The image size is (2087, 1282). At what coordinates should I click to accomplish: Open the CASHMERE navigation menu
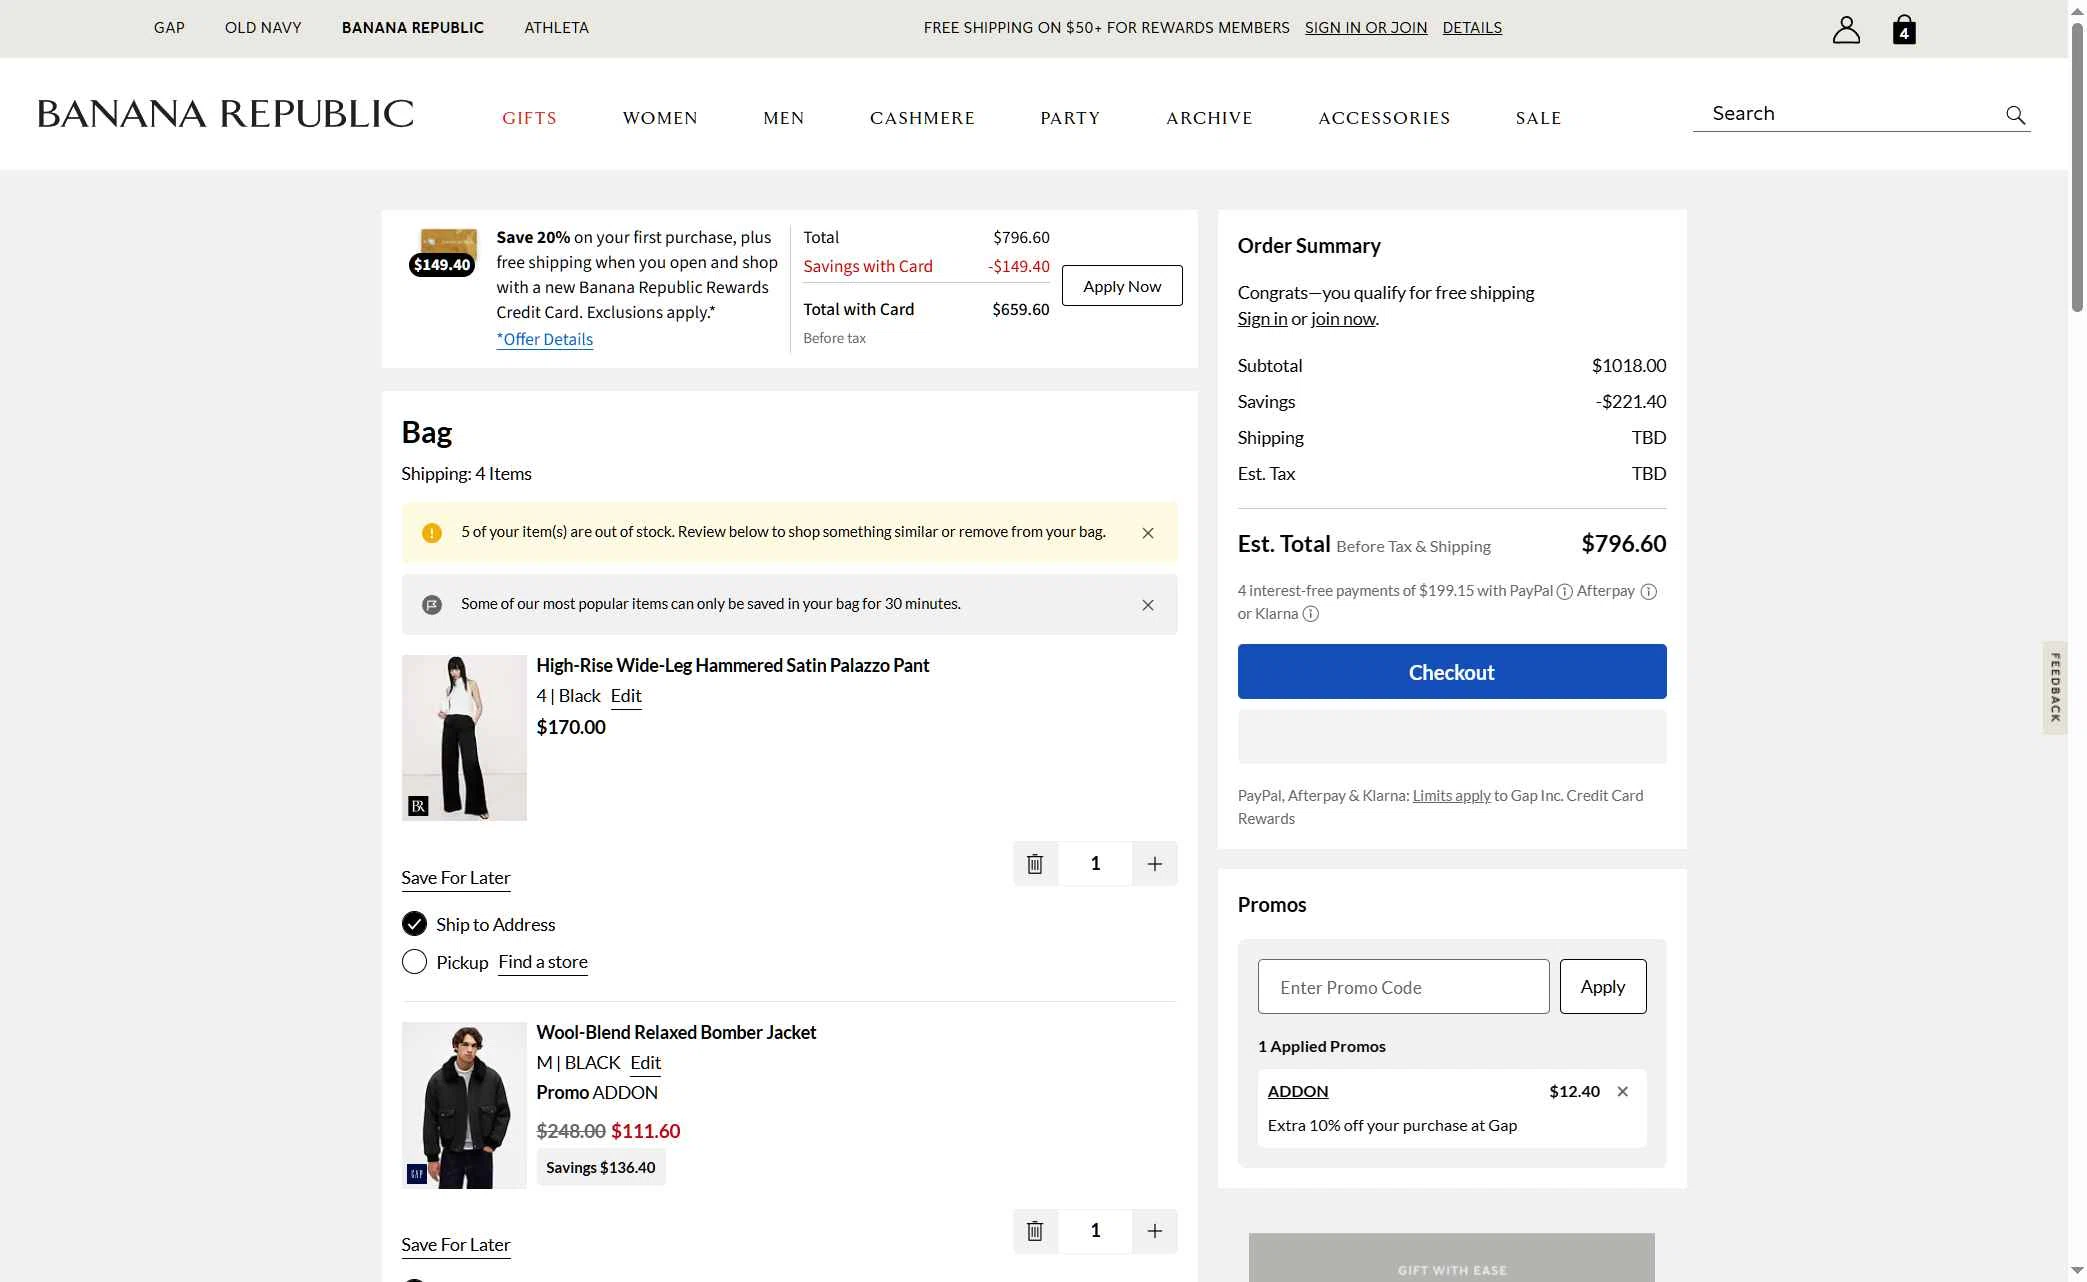coord(922,117)
